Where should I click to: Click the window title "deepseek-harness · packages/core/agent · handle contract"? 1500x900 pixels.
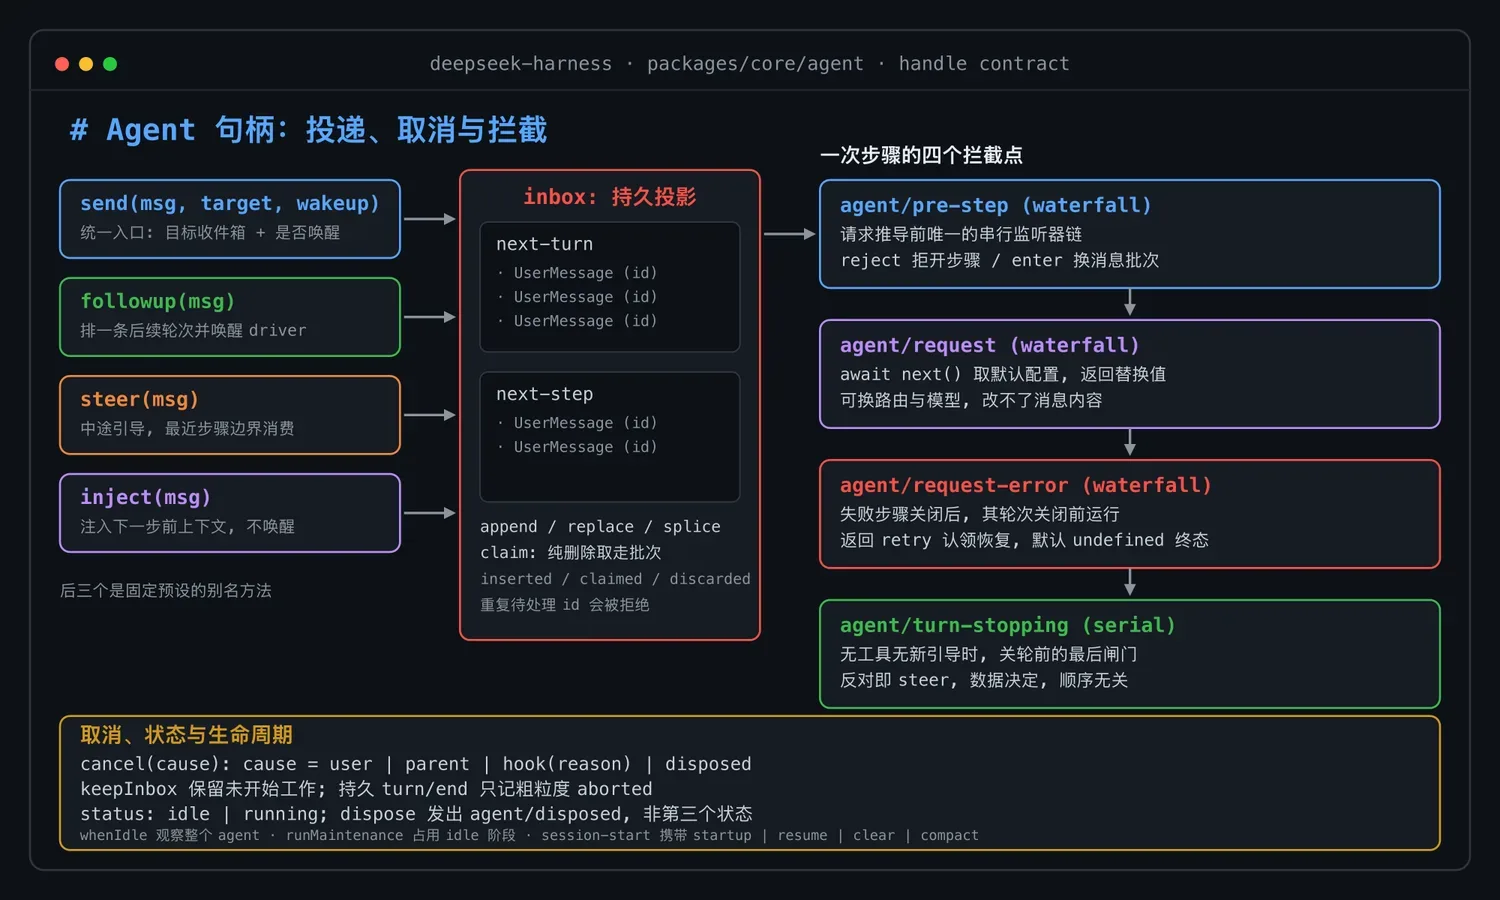(x=749, y=64)
